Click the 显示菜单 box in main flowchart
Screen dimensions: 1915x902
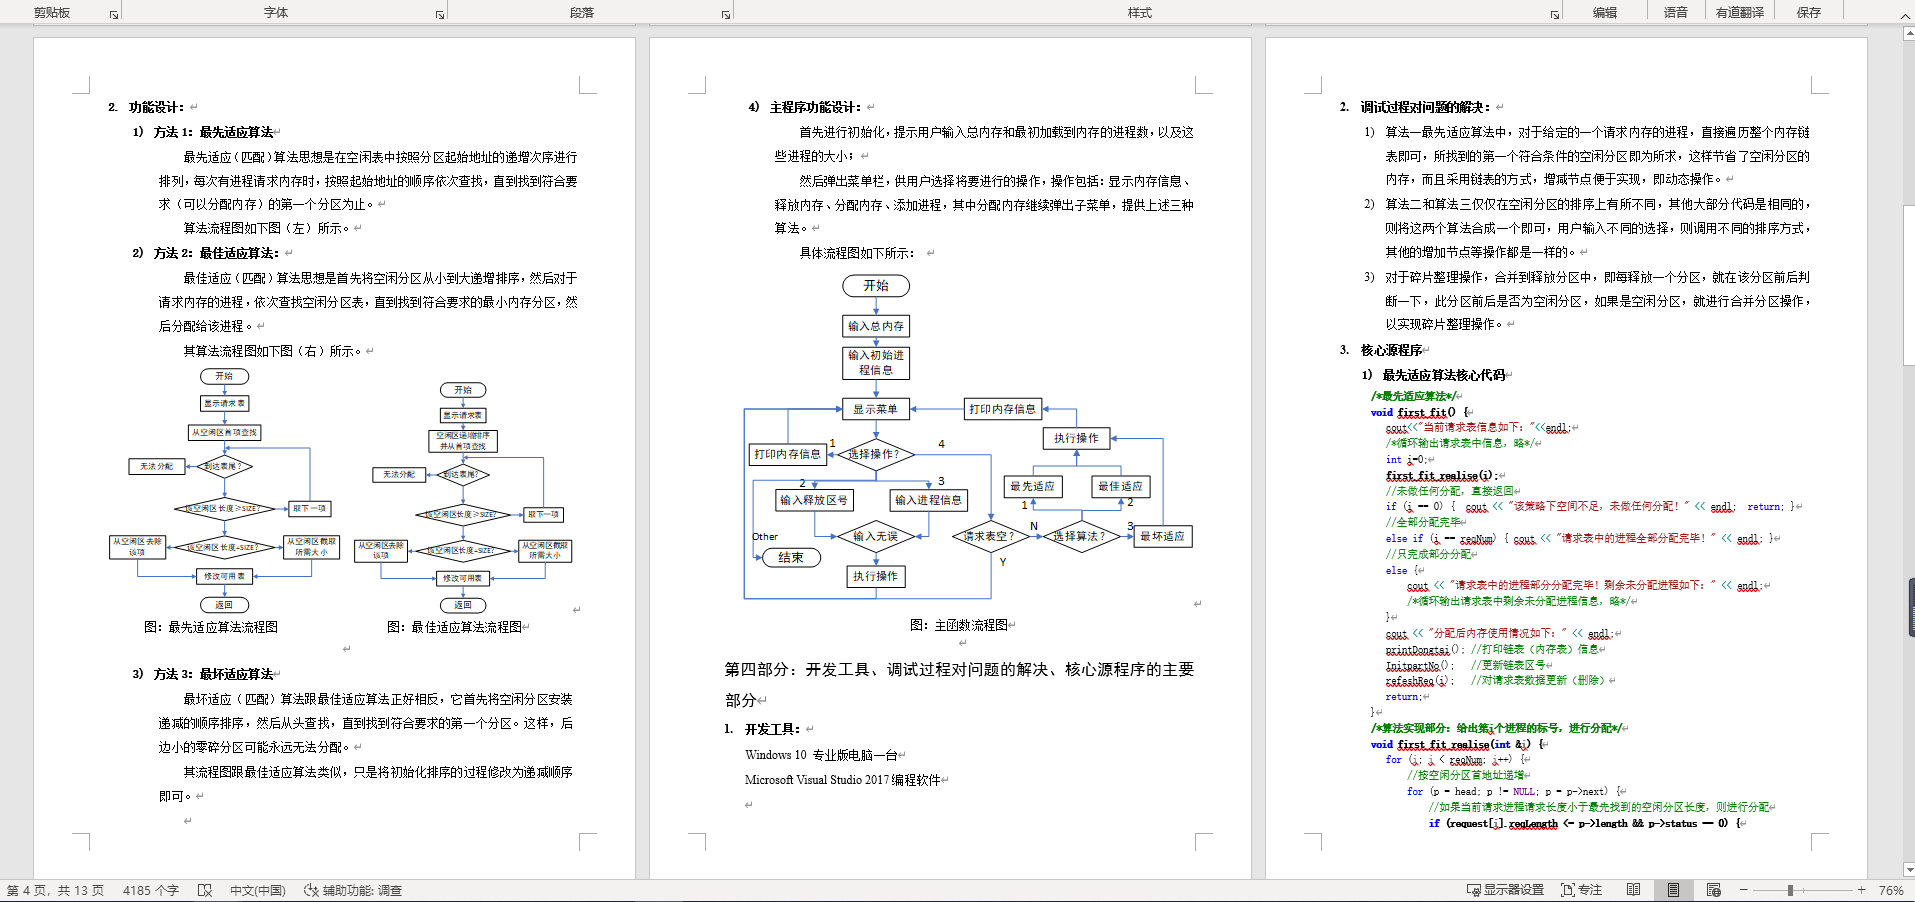point(875,409)
